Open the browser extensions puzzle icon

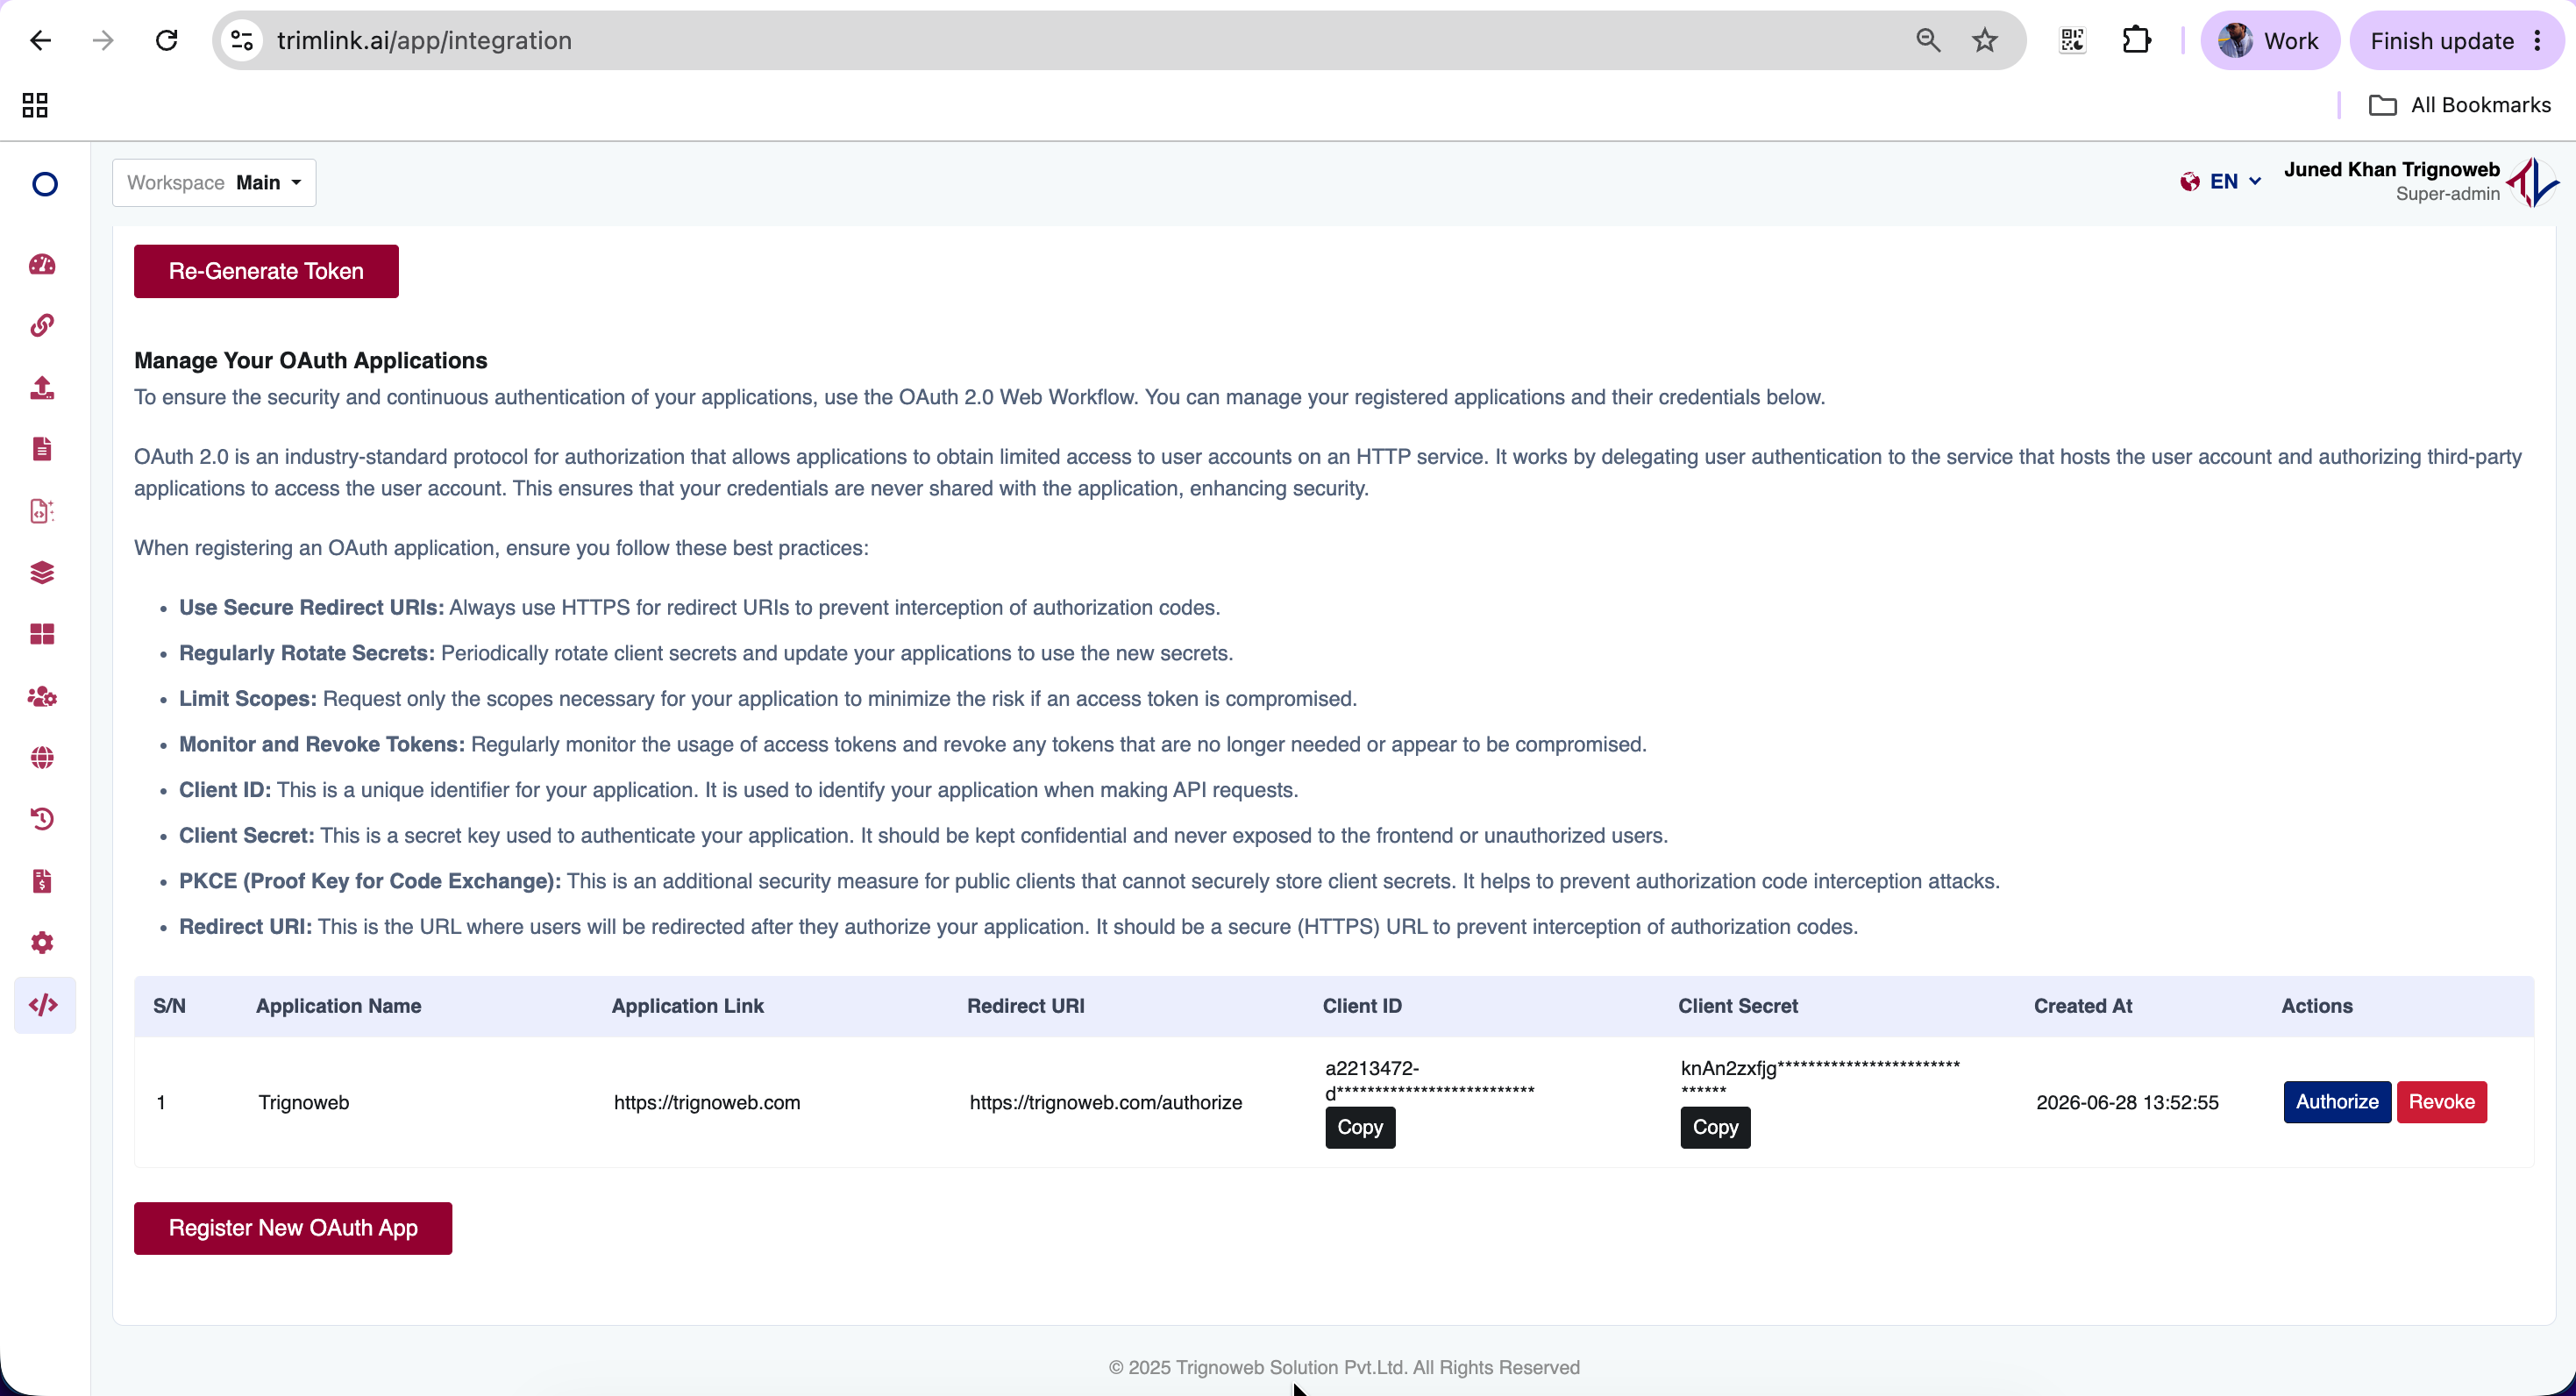(2137, 40)
